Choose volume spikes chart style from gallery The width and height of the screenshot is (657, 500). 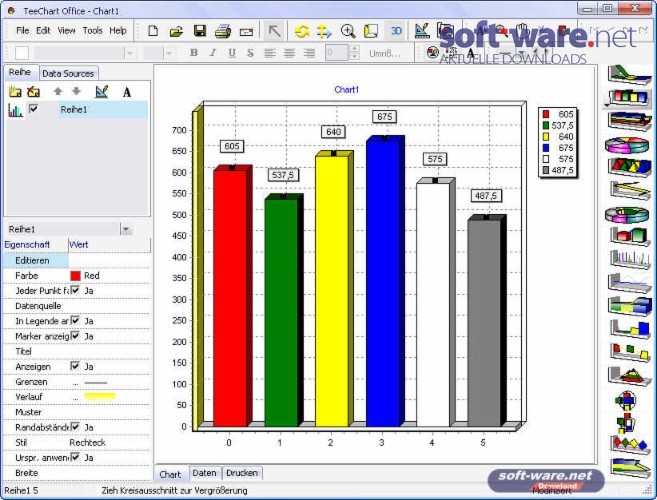tap(629, 260)
